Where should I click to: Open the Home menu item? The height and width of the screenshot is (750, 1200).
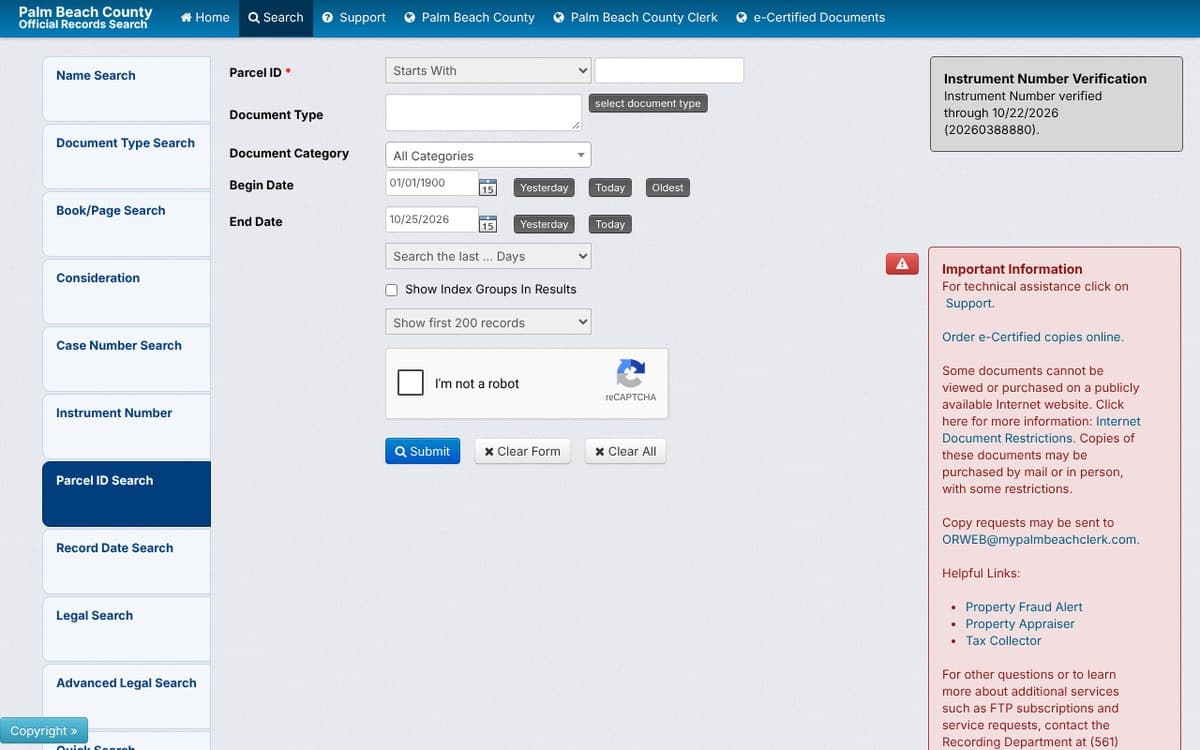pyautogui.click(x=205, y=17)
